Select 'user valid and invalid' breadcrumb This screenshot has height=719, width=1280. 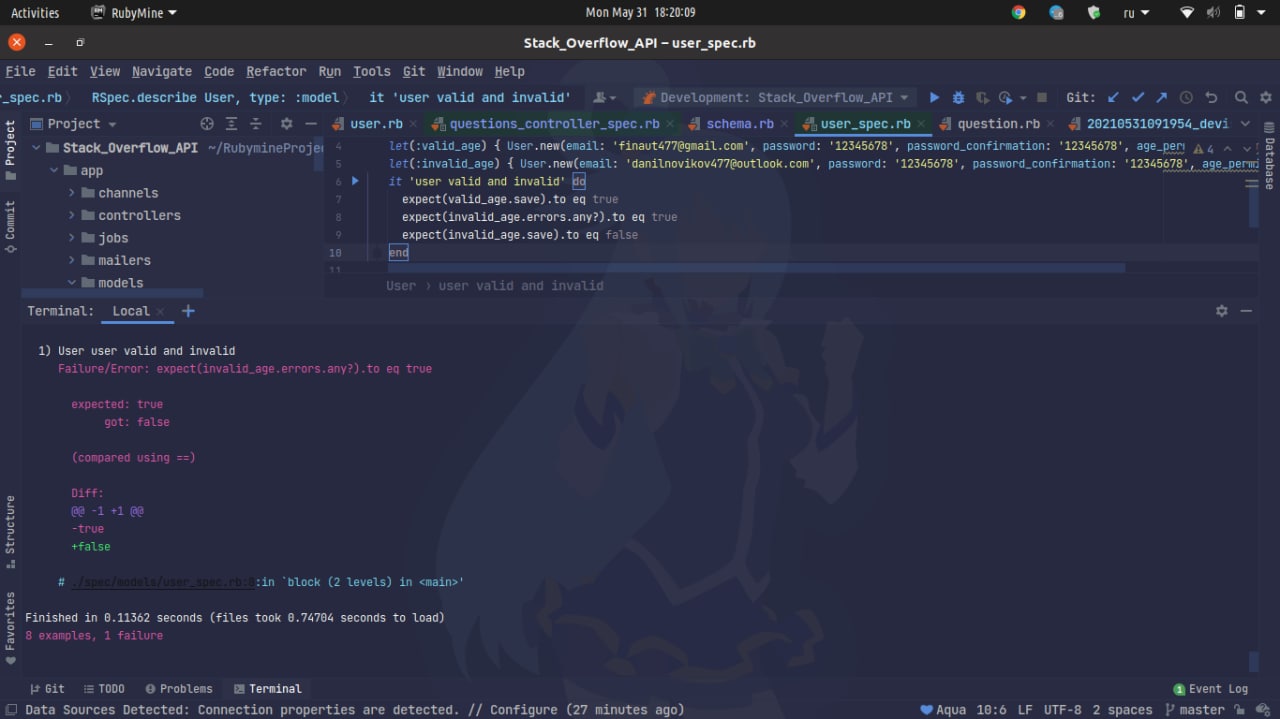(x=521, y=286)
